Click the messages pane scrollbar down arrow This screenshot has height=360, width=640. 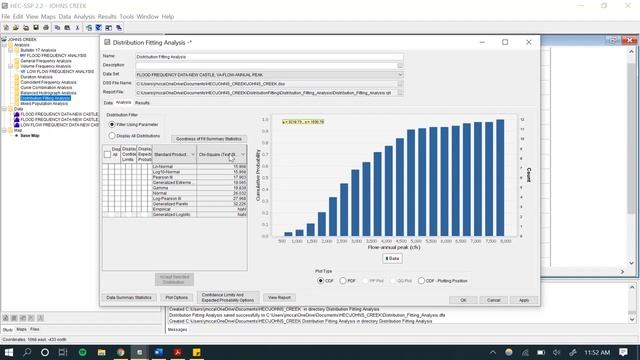(x=632, y=320)
